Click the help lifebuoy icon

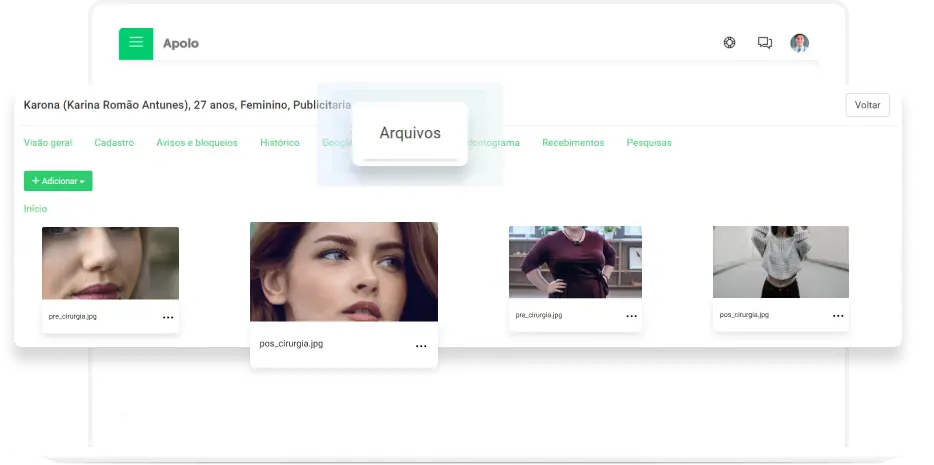click(729, 43)
